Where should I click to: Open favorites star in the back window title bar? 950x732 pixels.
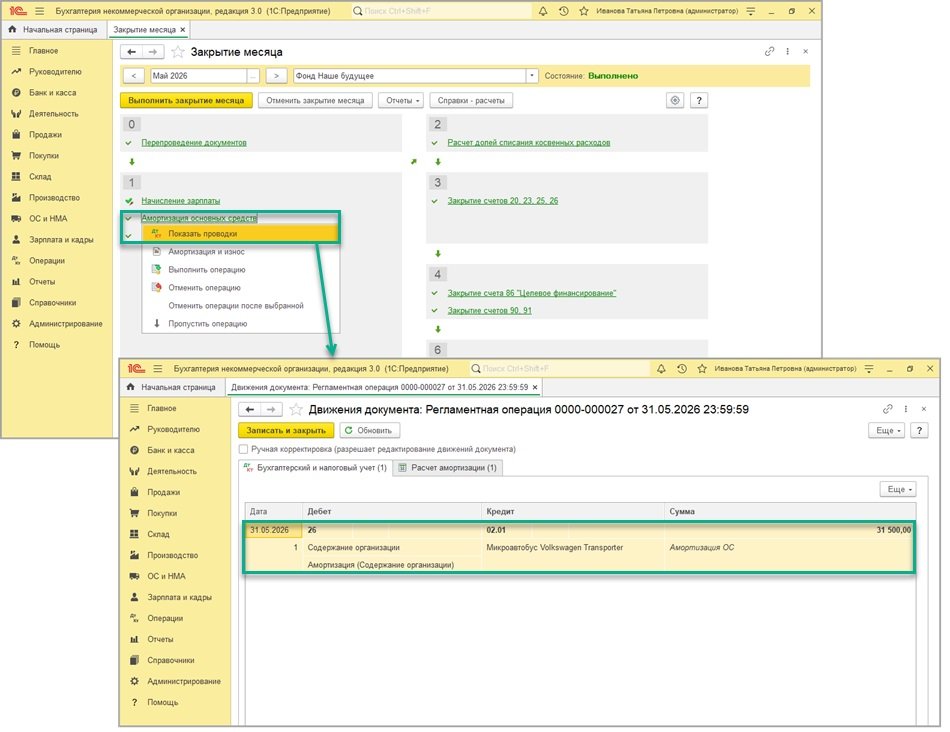(583, 11)
